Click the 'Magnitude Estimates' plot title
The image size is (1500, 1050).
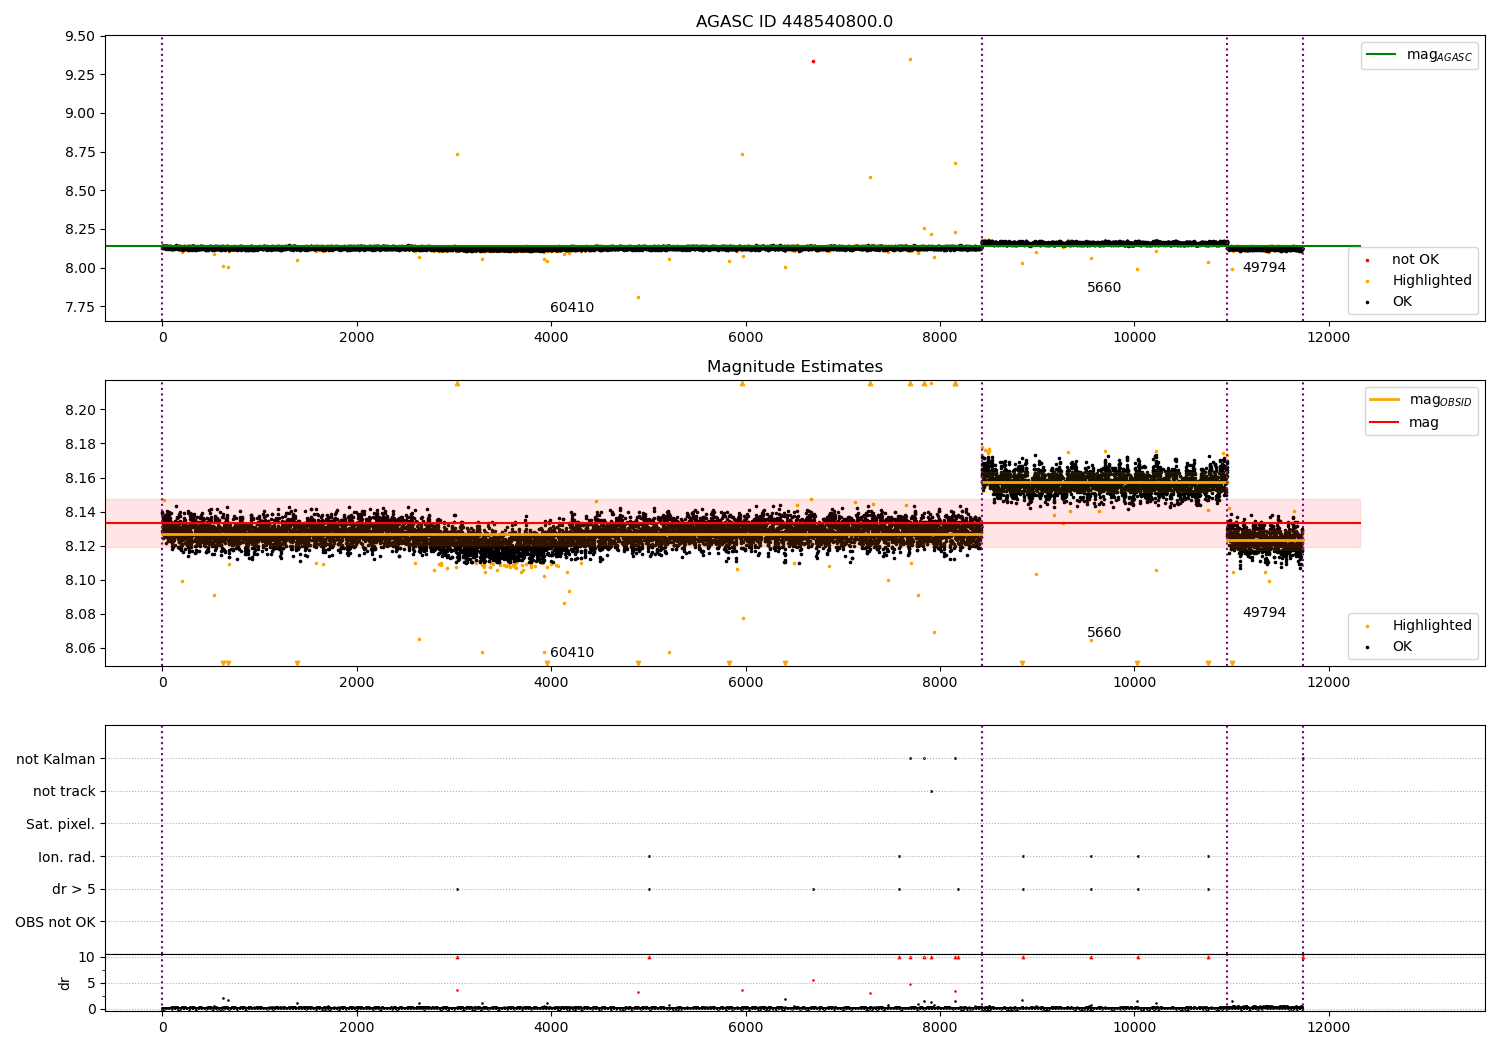point(794,367)
